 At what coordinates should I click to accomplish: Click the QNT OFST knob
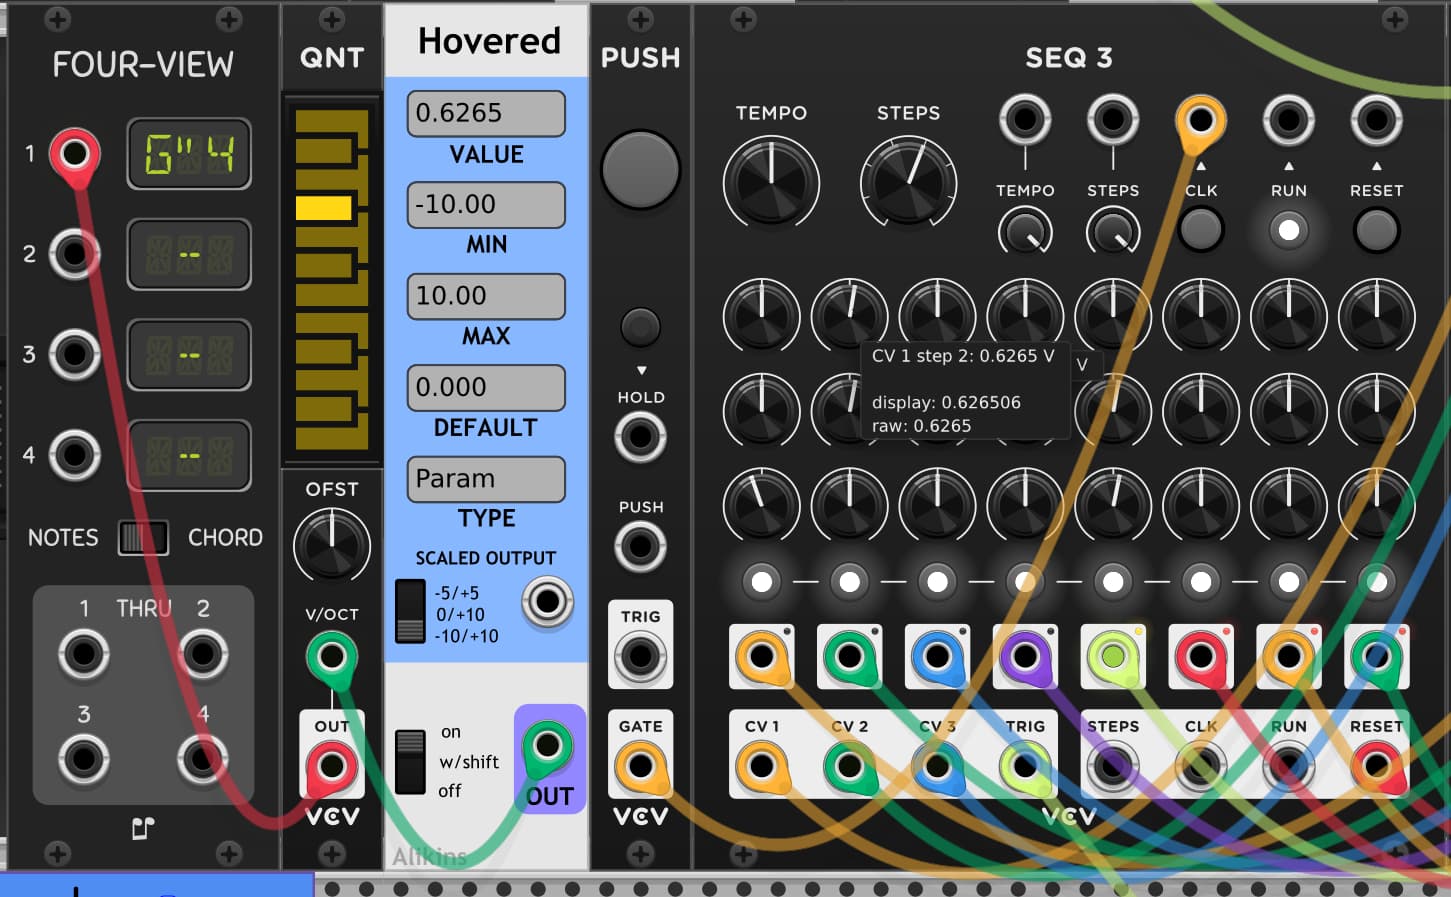pos(331,546)
